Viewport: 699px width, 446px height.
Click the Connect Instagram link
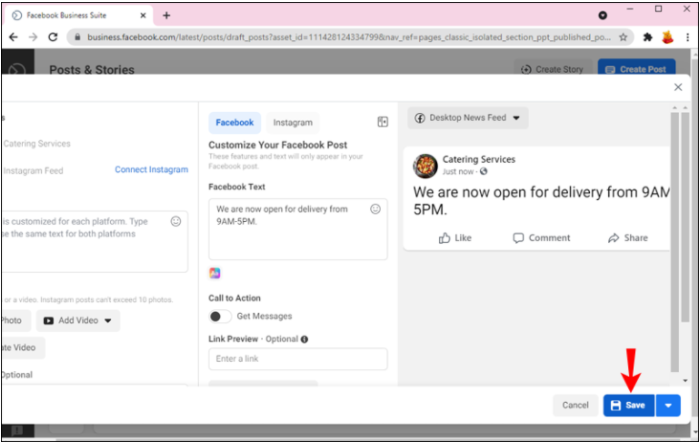[151, 169]
